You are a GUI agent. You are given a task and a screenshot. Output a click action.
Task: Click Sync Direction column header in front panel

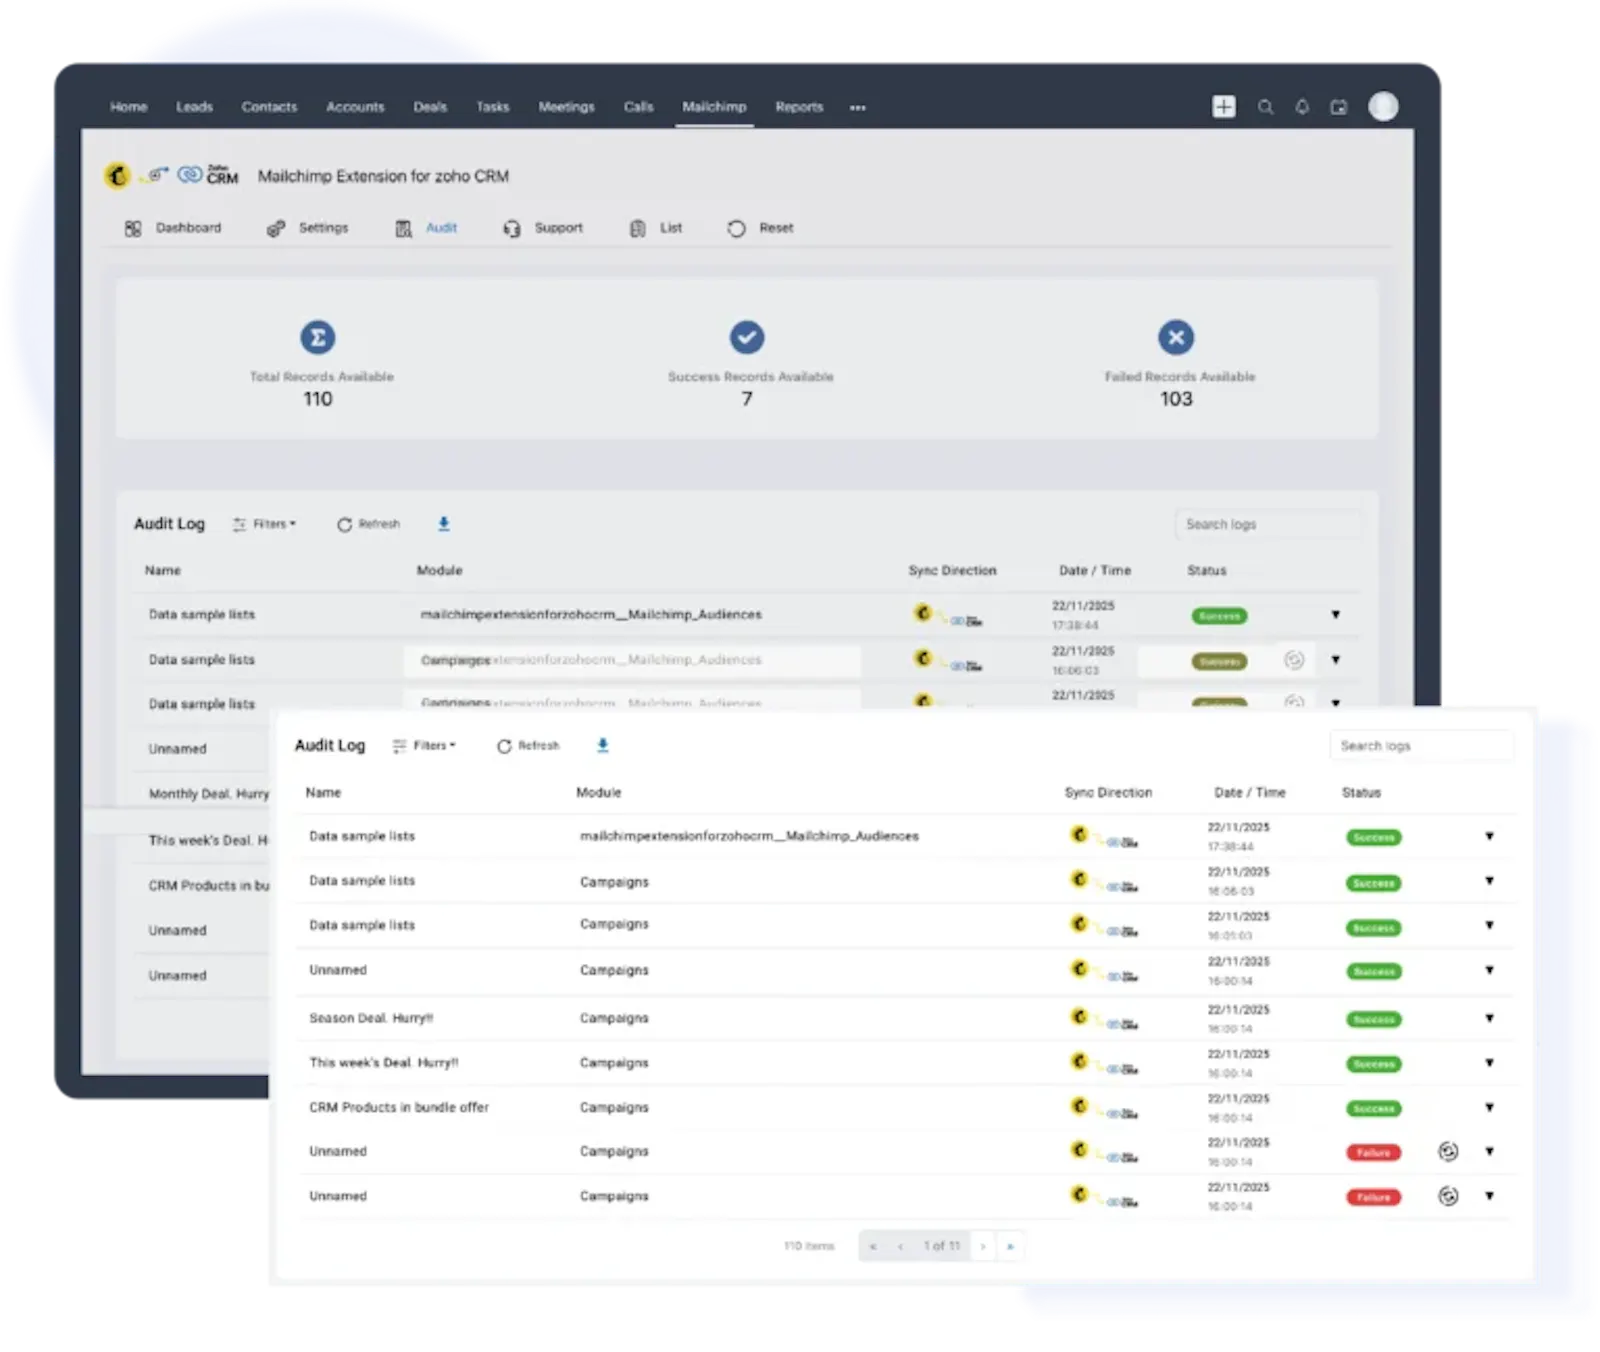click(1108, 792)
